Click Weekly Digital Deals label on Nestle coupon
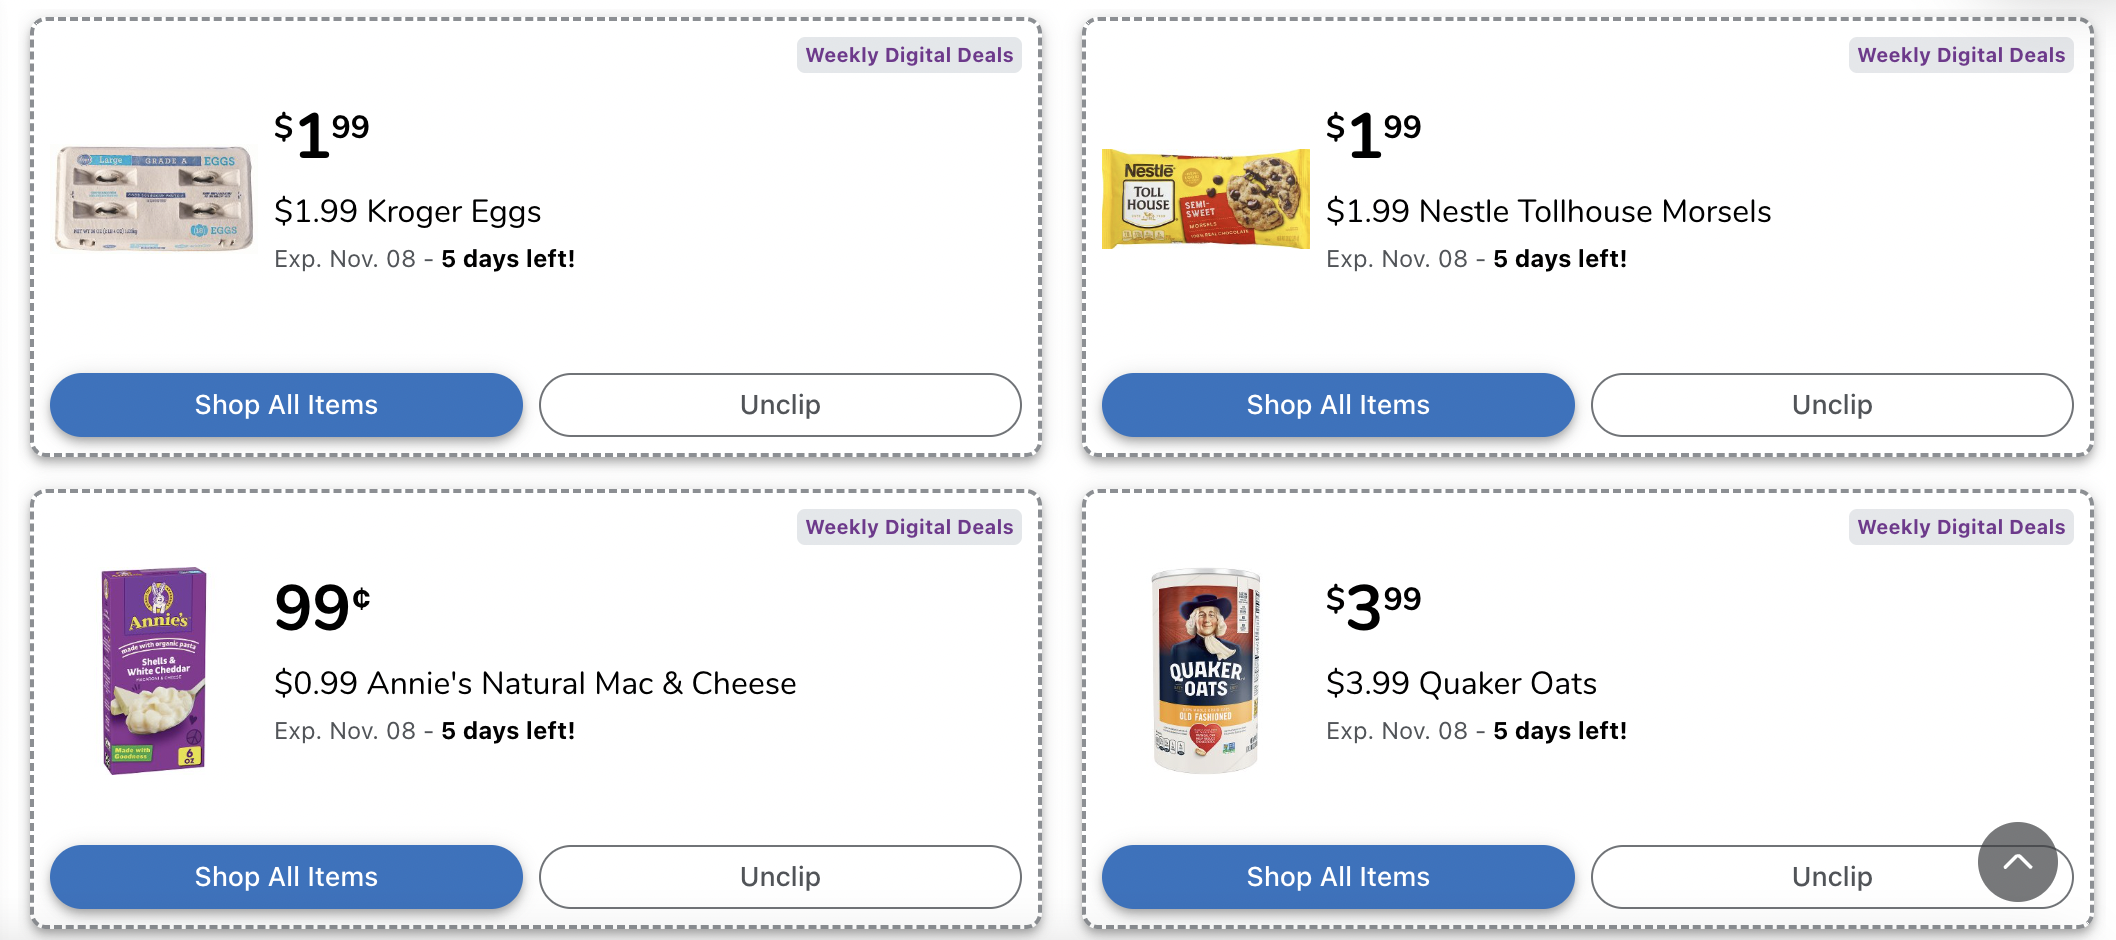Image resolution: width=2116 pixels, height=940 pixels. pyautogui.click(x=1960, y=55)
